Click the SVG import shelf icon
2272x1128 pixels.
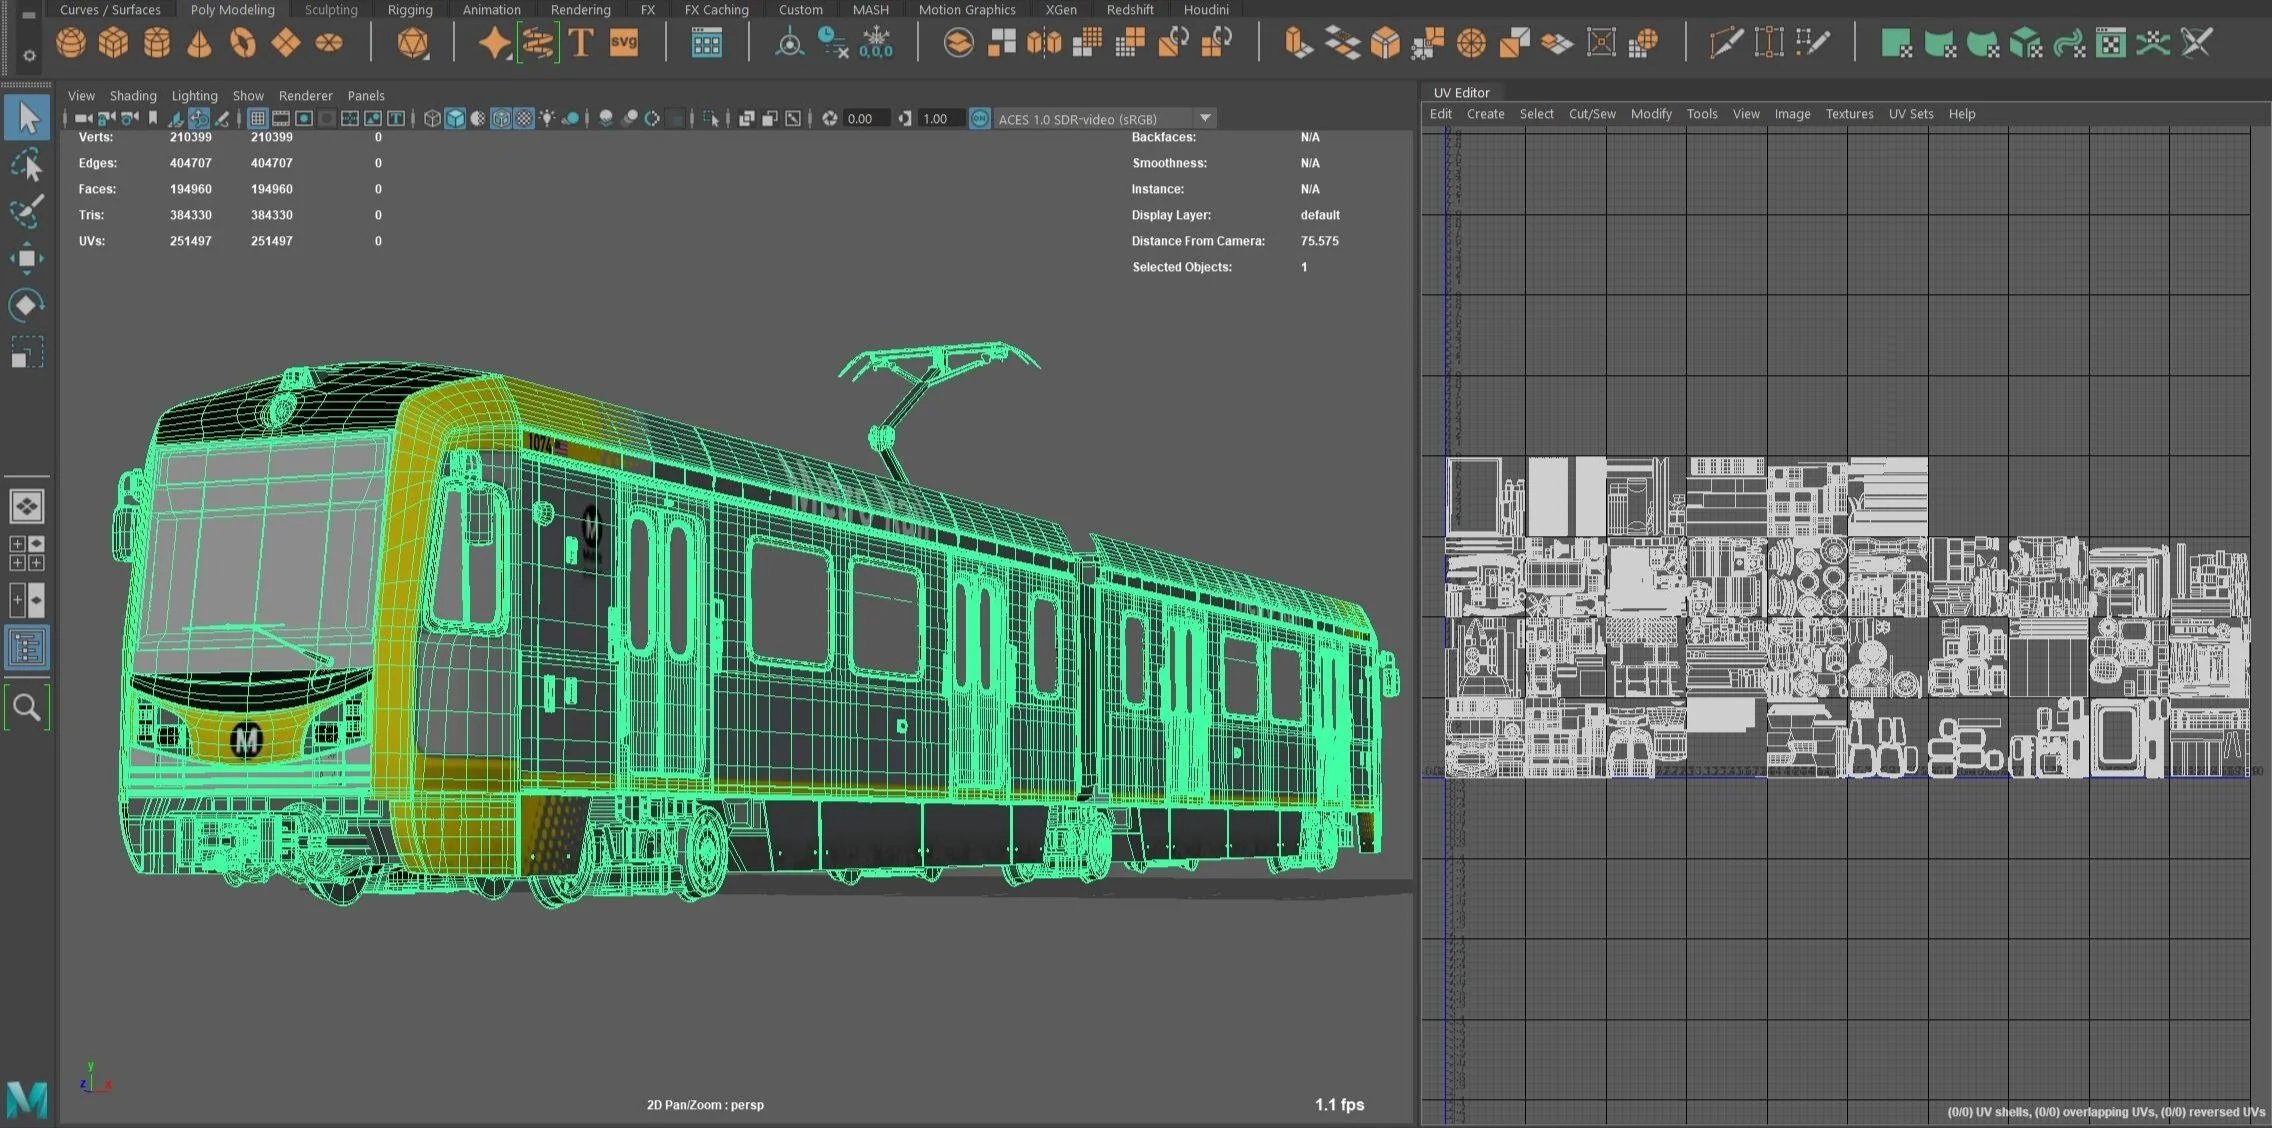(x=623, y=43)
